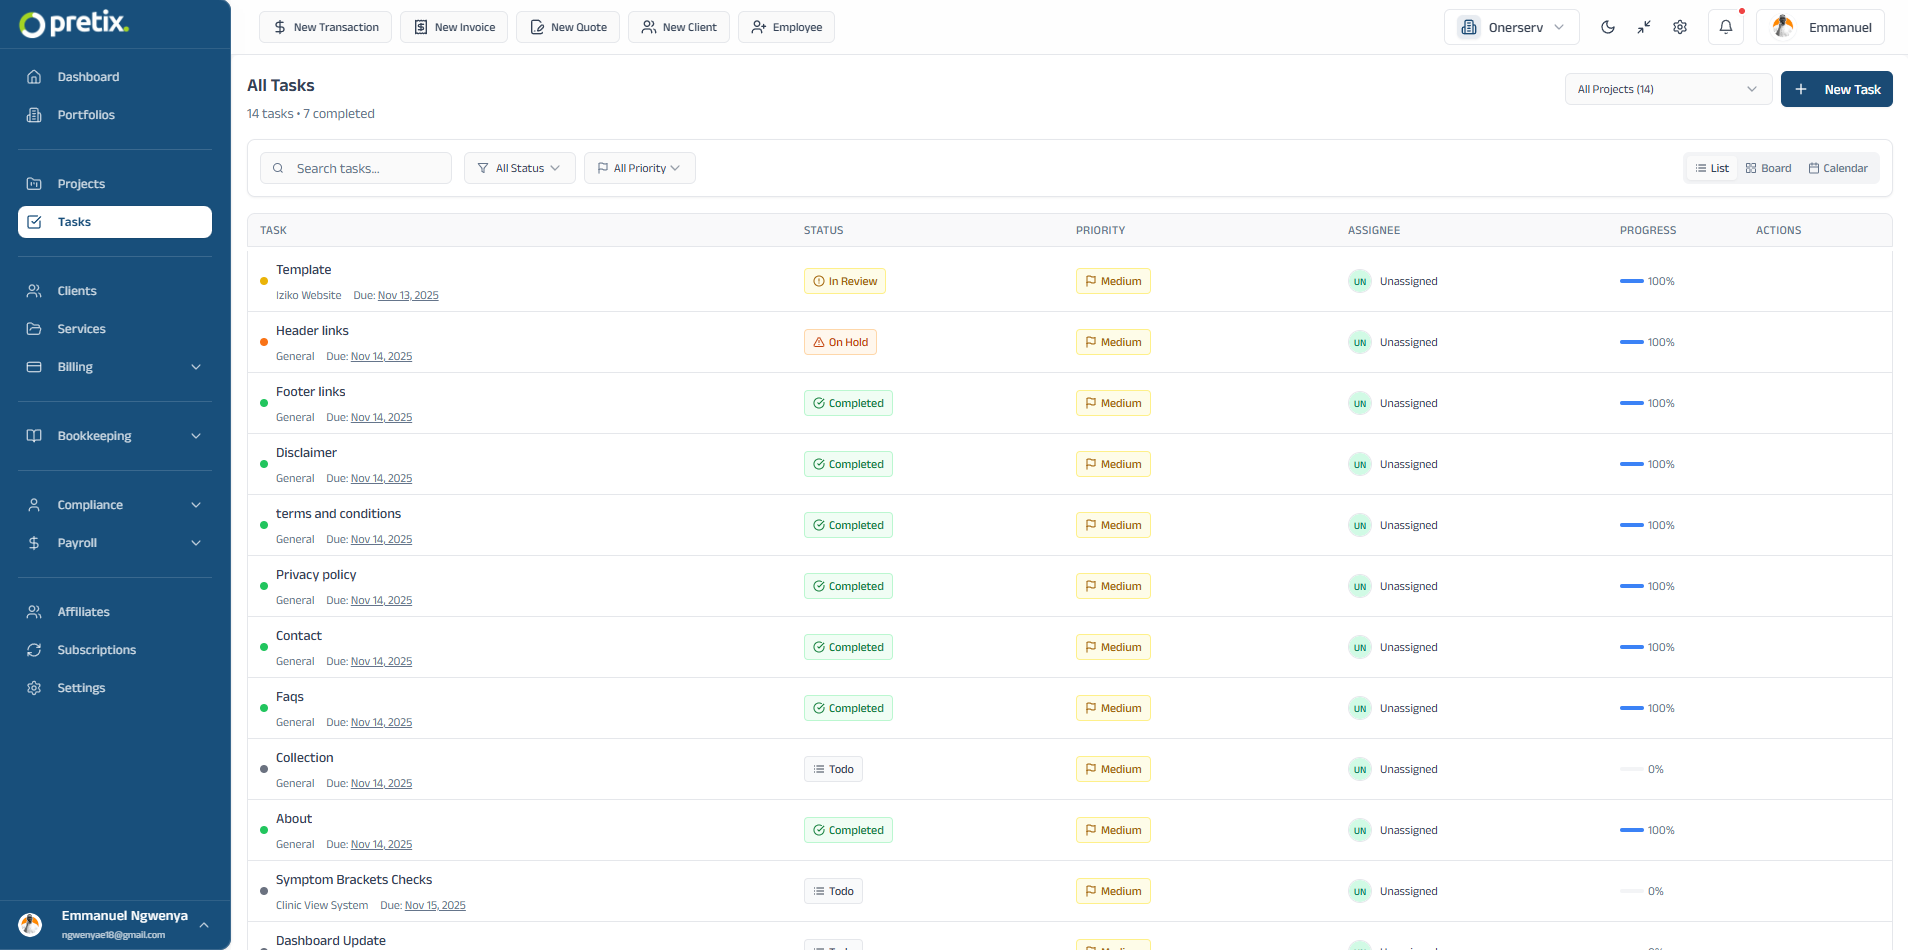1908x950 pixels.
Task: Expand the Billing sidebar section
Action: pyautogui.click(x=114, y=367)
